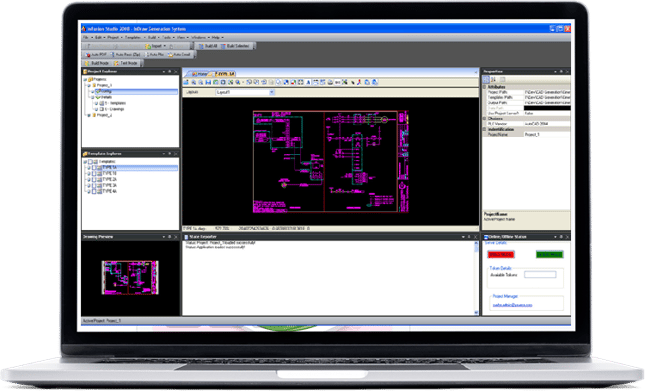
Task: Click the State Reporter vertical scrollbar
Action: (x=476, y=278)
